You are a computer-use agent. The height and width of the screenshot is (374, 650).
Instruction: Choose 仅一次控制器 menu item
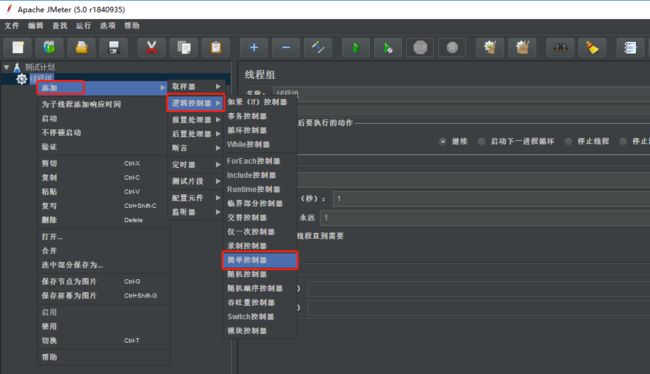click(x=260, y=231)
